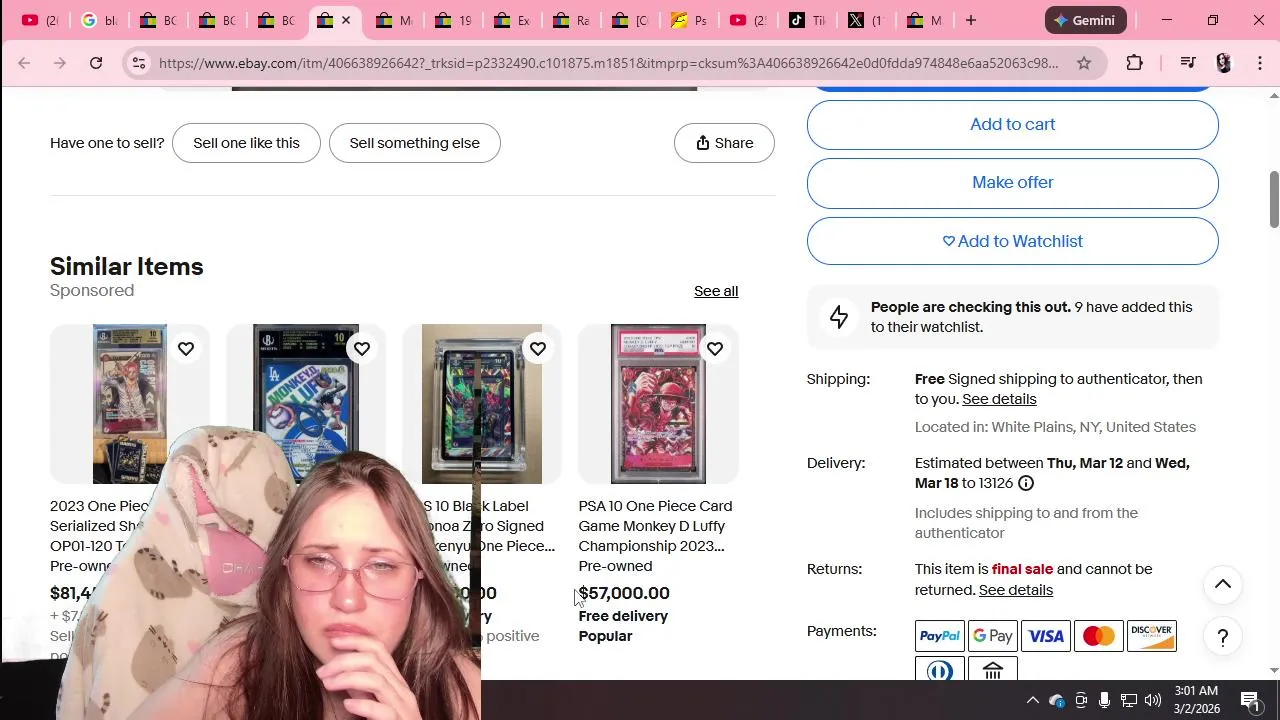Viewport: 1280px width, 720px height.
Task: Close the active eBay tab
Action: pyautogui.click(x=346, y=20)
